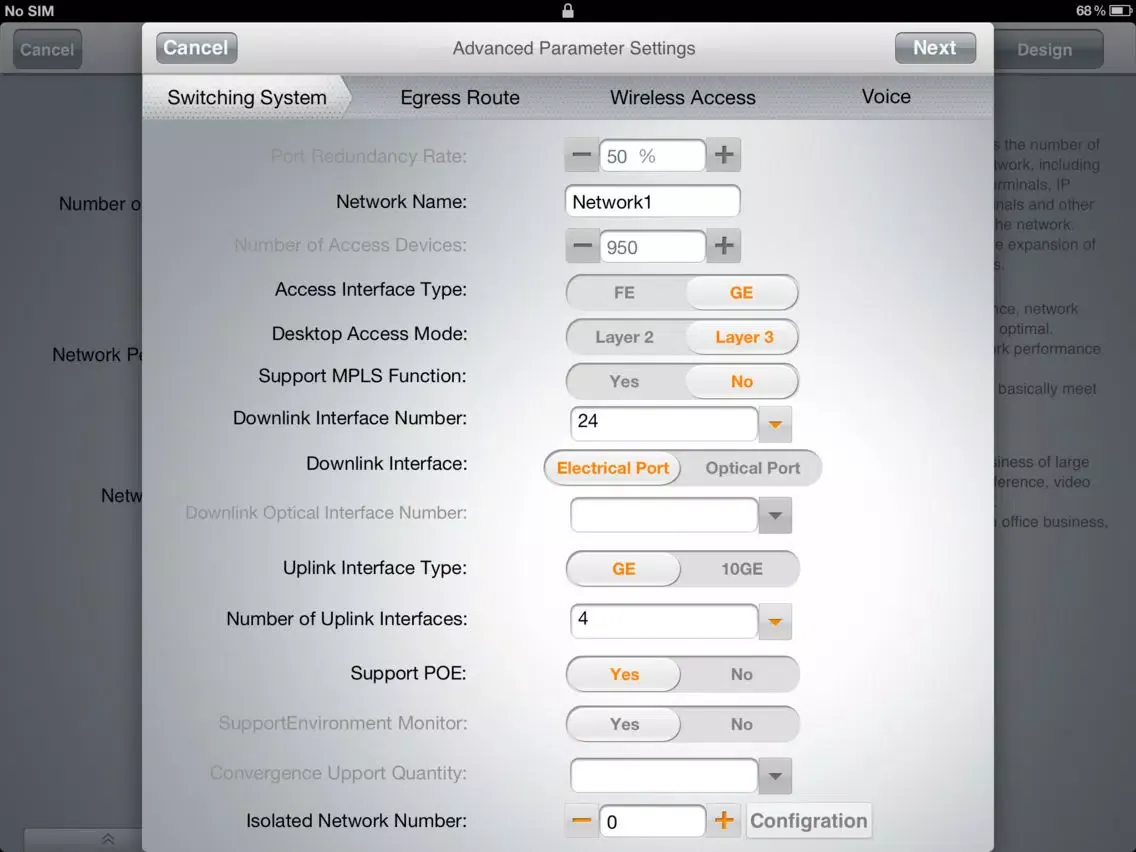Switch to the Switching System tab
This screenshot has height=852, width=1136.
(246, 97)
